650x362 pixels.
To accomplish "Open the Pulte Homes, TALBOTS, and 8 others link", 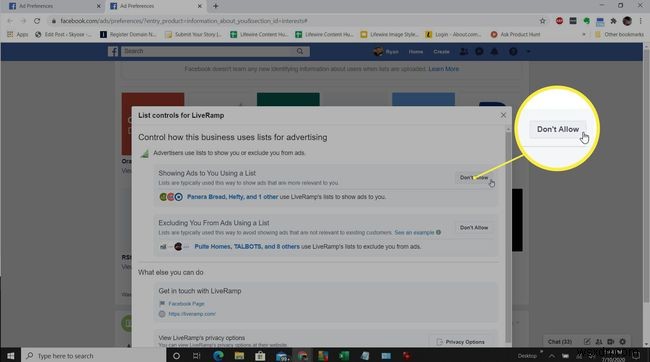I will pos(247,246).
